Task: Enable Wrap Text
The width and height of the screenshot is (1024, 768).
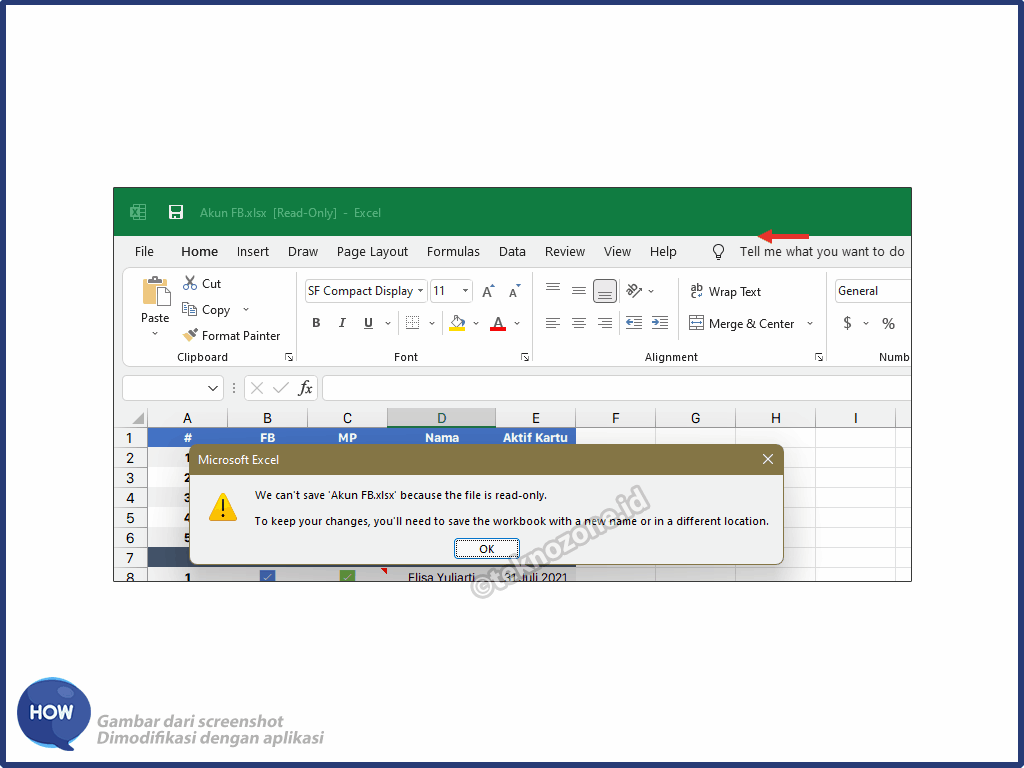Action: (x=726, y=291)
